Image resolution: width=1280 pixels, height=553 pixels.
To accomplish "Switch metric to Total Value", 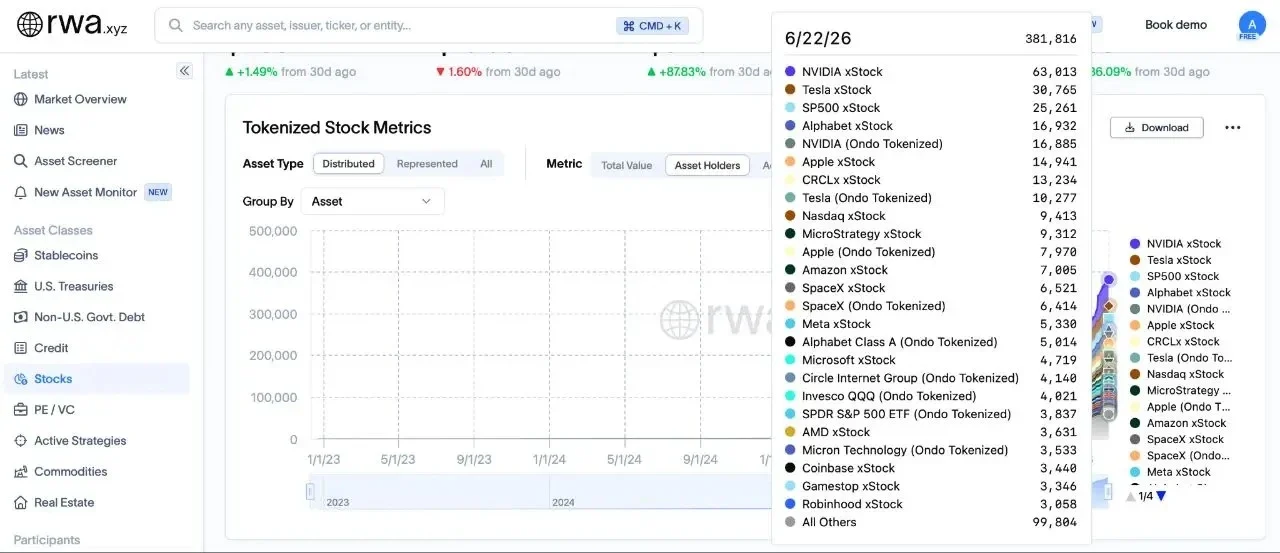I will click(x=626, y=165).
